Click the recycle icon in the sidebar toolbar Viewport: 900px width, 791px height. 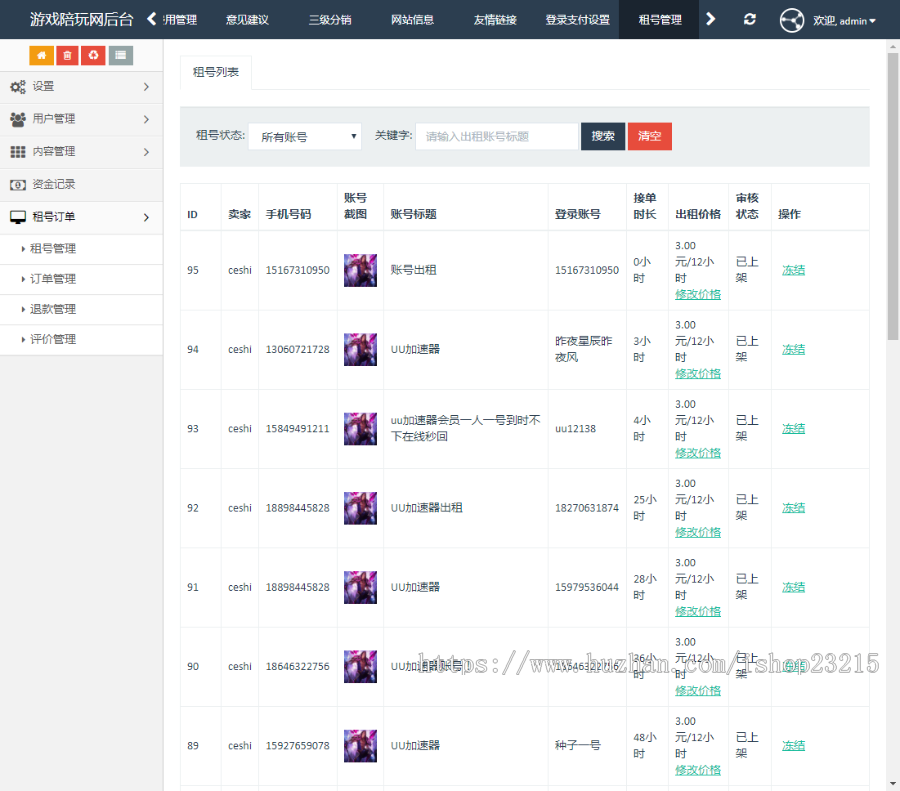94,55
